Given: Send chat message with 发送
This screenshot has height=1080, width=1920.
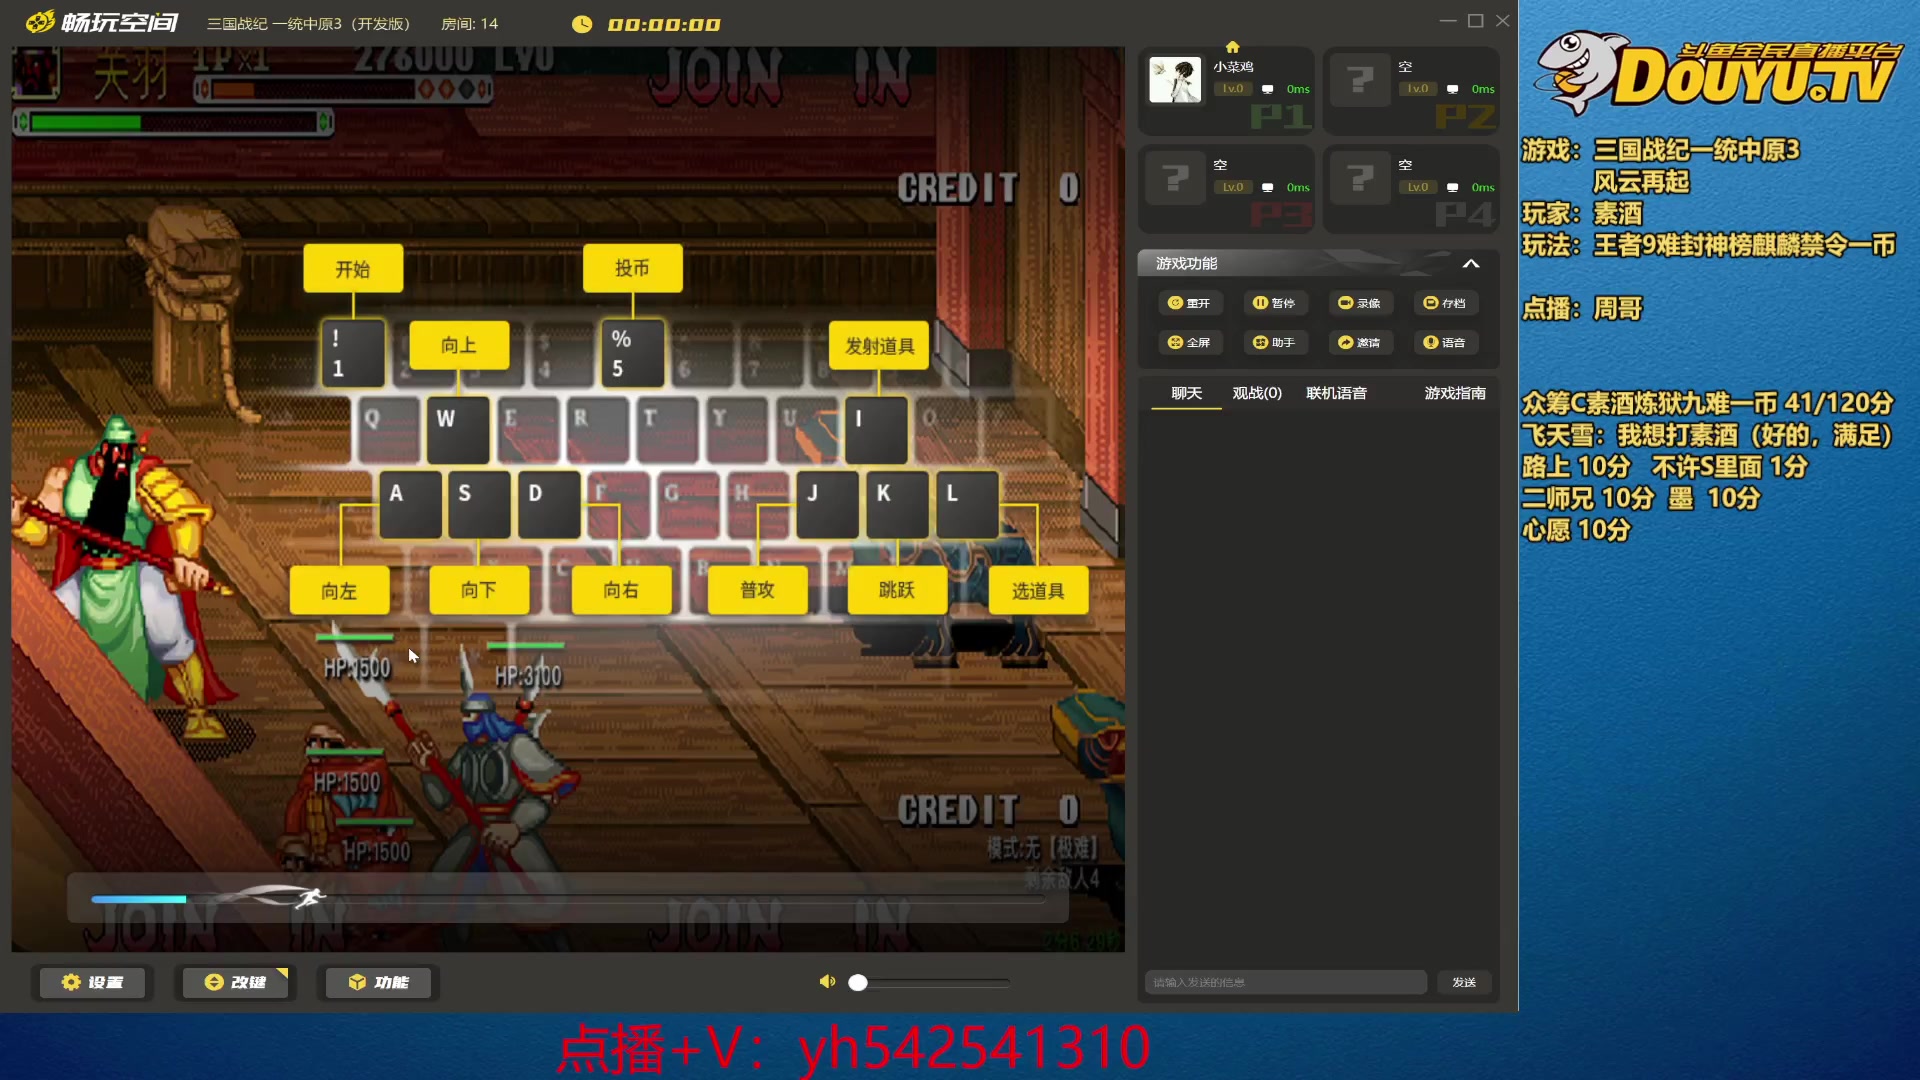Looking at the screenshot, I should (x=1464, y=982).
